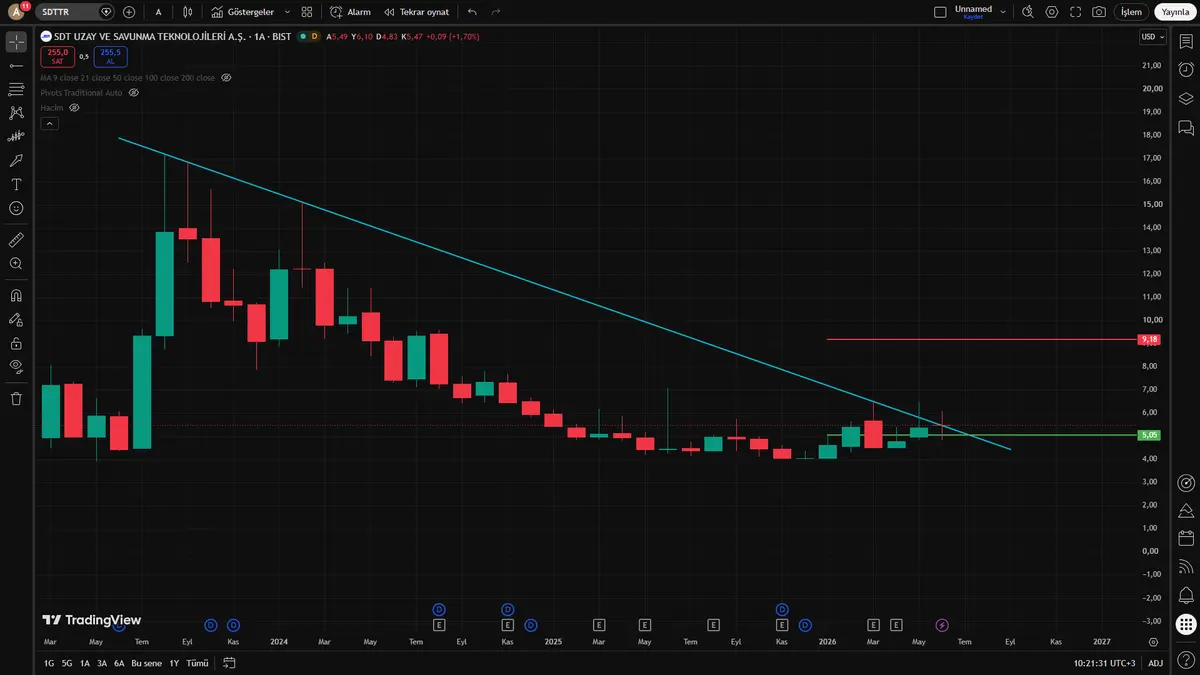The image size is (1200, 675).
Task: Select the layout checkbox square icon
Action: [x=939, y=12]
